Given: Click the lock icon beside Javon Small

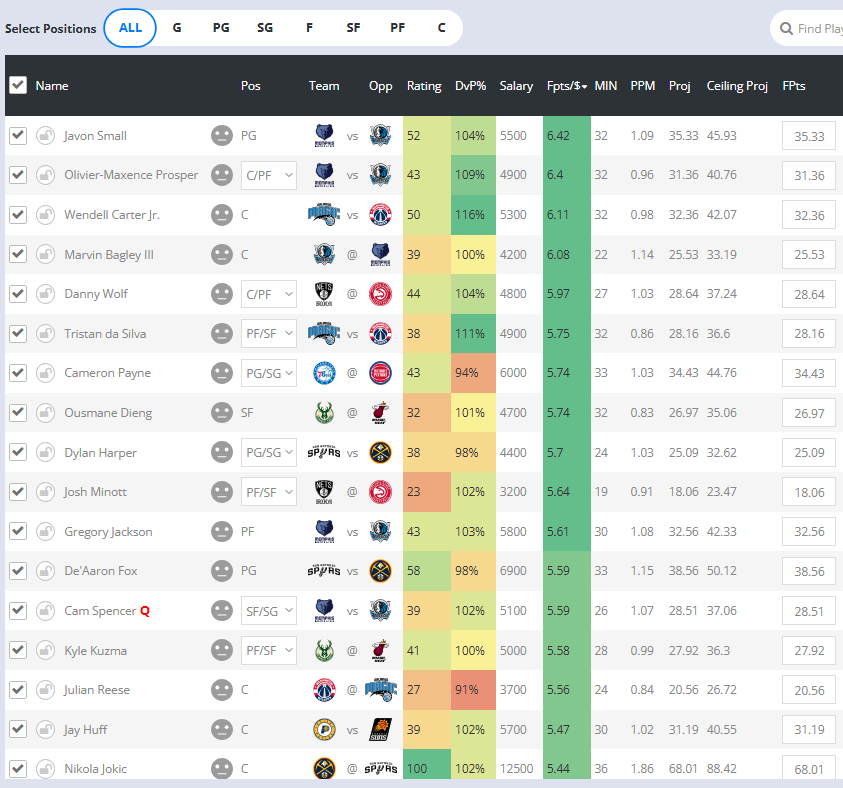Looking at the screenshot, I should [x=45, y=136].
